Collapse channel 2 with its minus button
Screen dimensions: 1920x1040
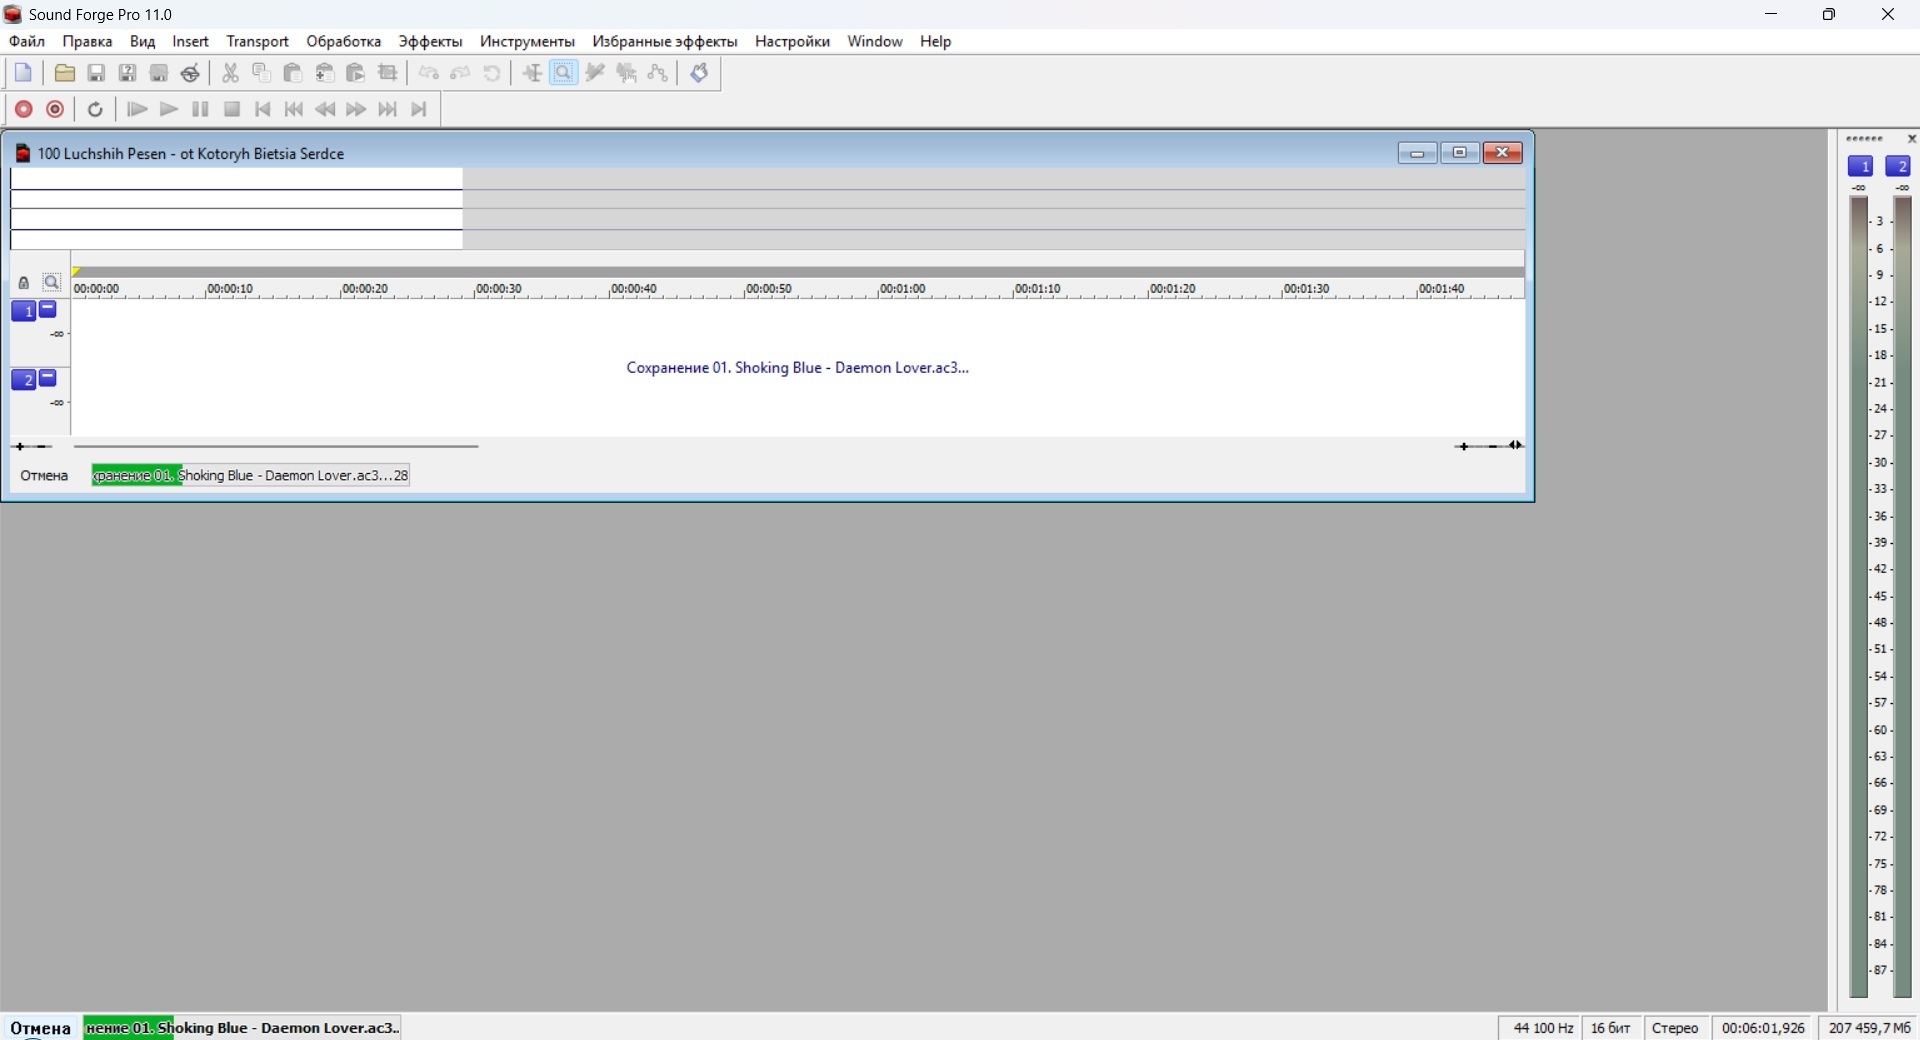point(48,378)
